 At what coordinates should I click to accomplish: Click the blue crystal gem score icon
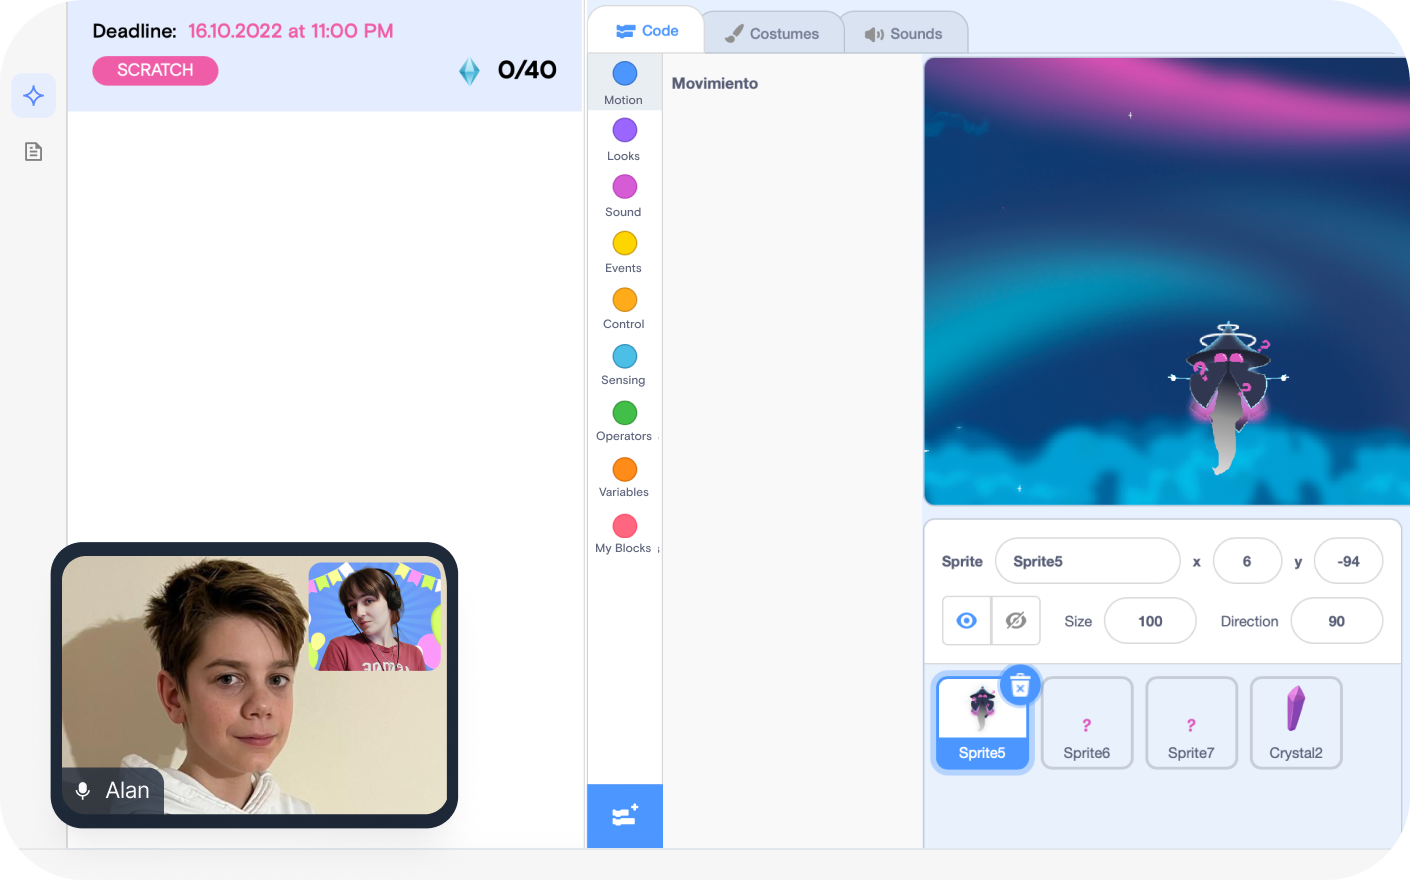pos(469,71)
